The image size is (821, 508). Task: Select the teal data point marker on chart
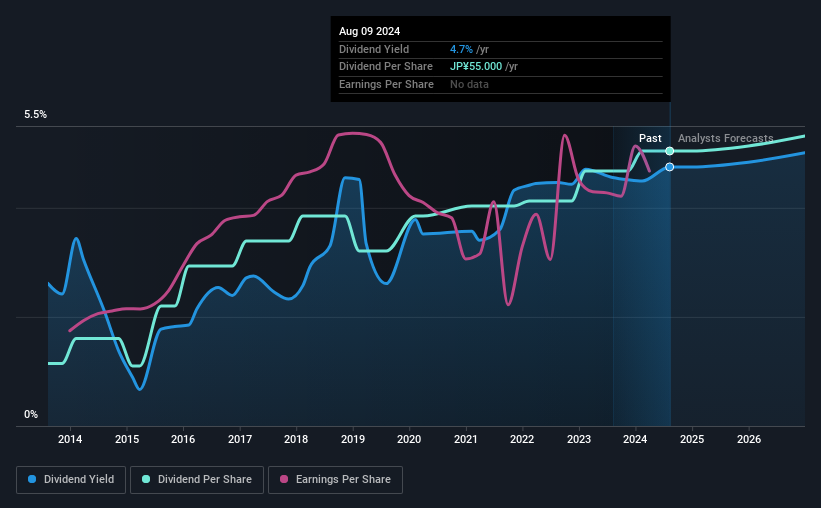[670, 151]
